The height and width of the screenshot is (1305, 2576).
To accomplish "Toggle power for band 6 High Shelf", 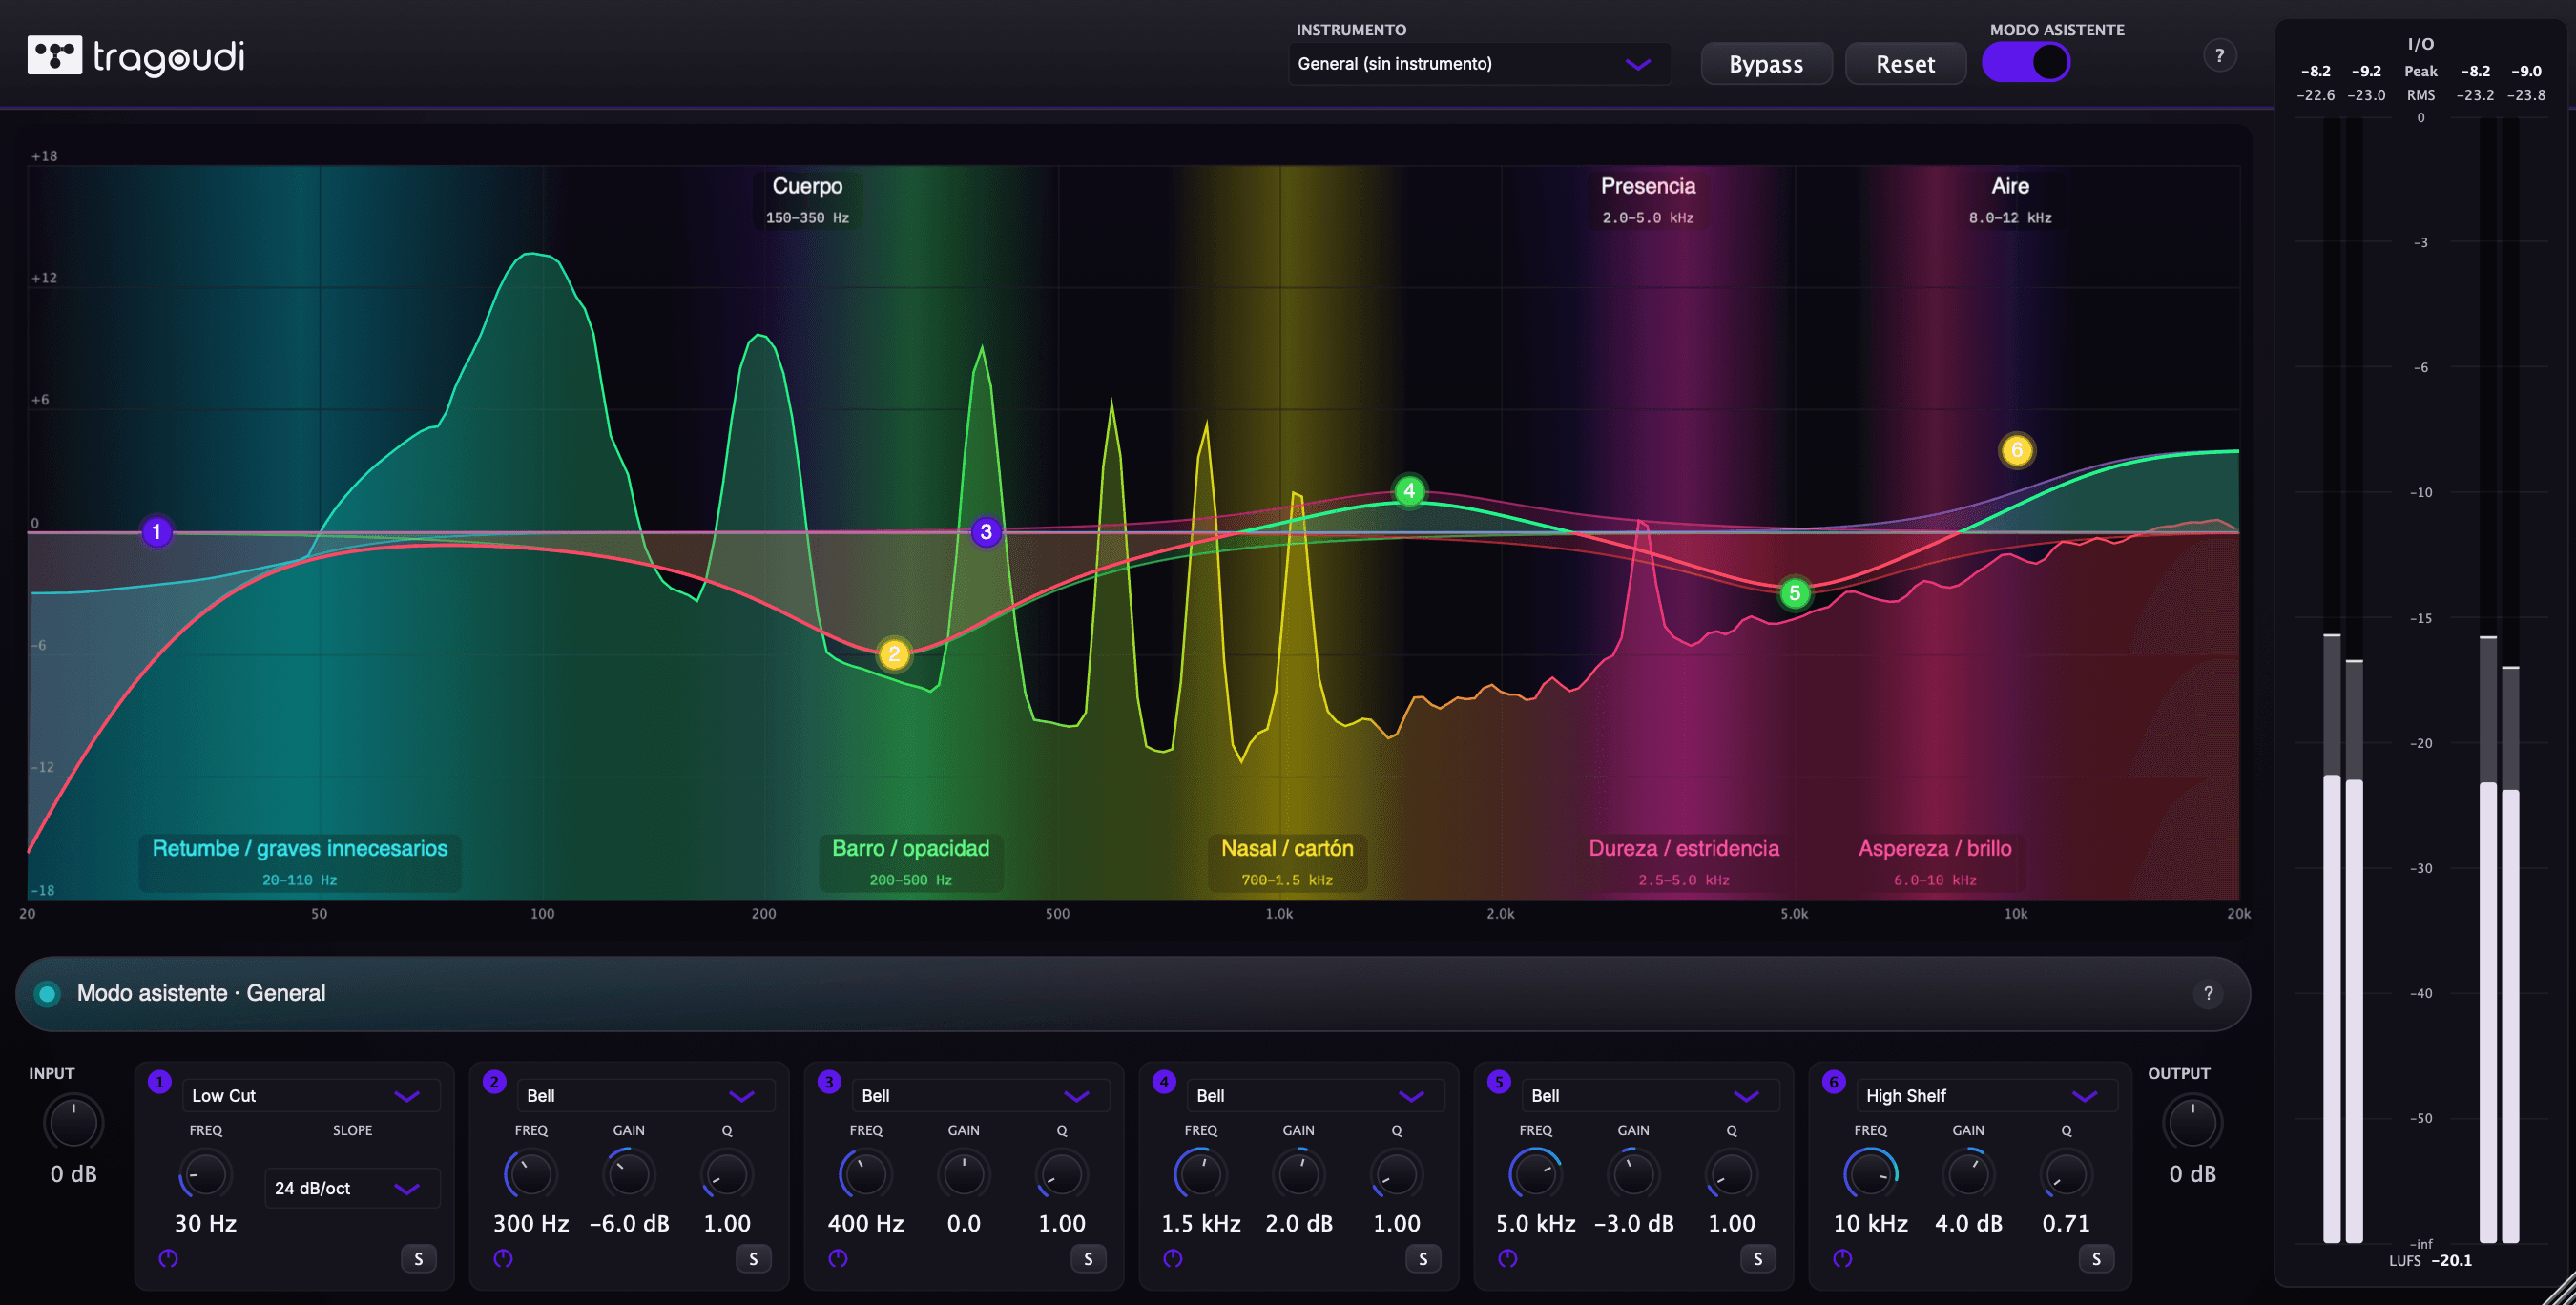I will 1843,1258.
